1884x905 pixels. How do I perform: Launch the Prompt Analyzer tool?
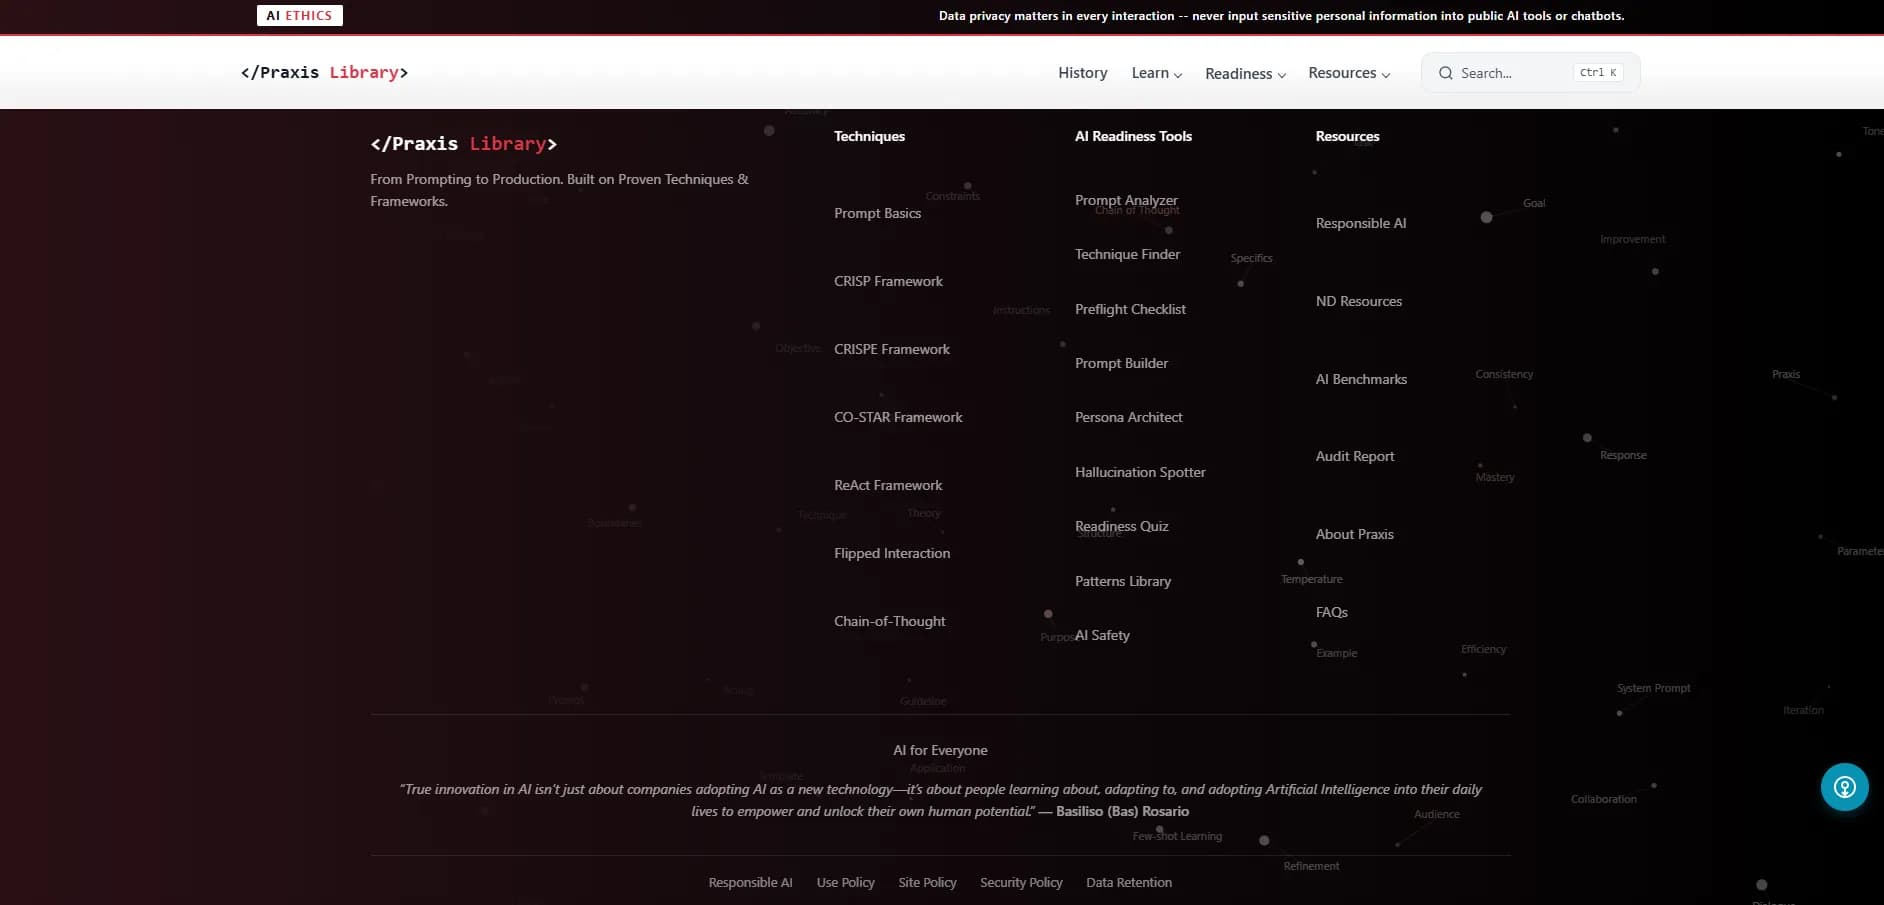1126,200
